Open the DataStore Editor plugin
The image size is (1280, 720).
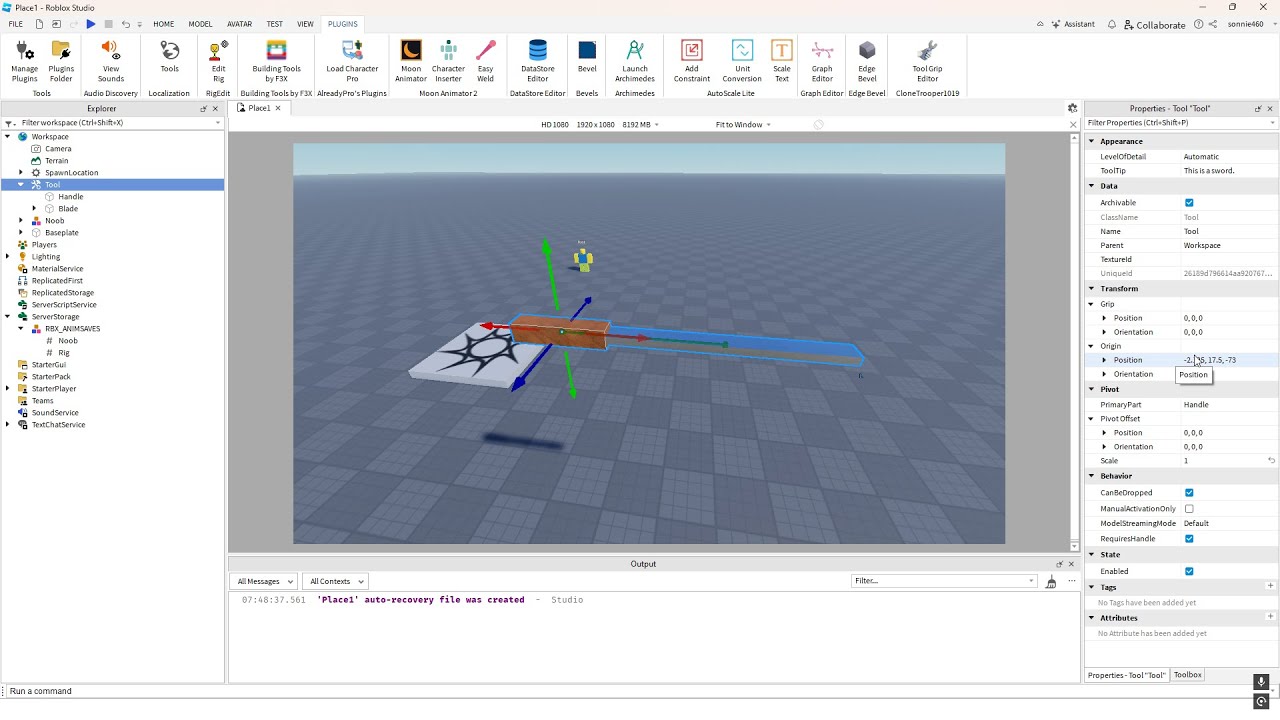point(538,62)
